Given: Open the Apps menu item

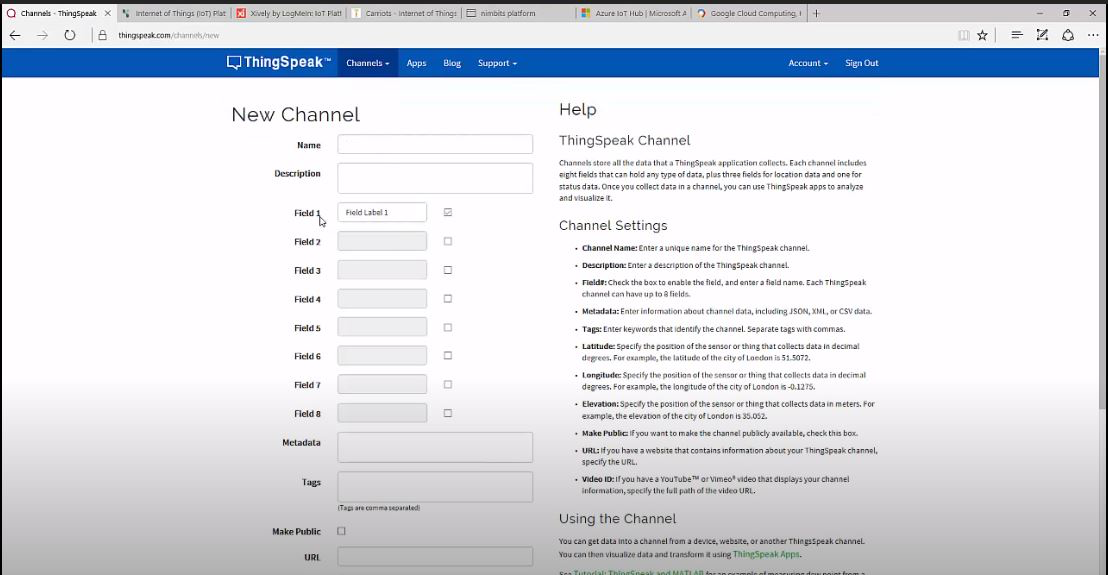Looking at the screenshot, I should tap(416, 63).
